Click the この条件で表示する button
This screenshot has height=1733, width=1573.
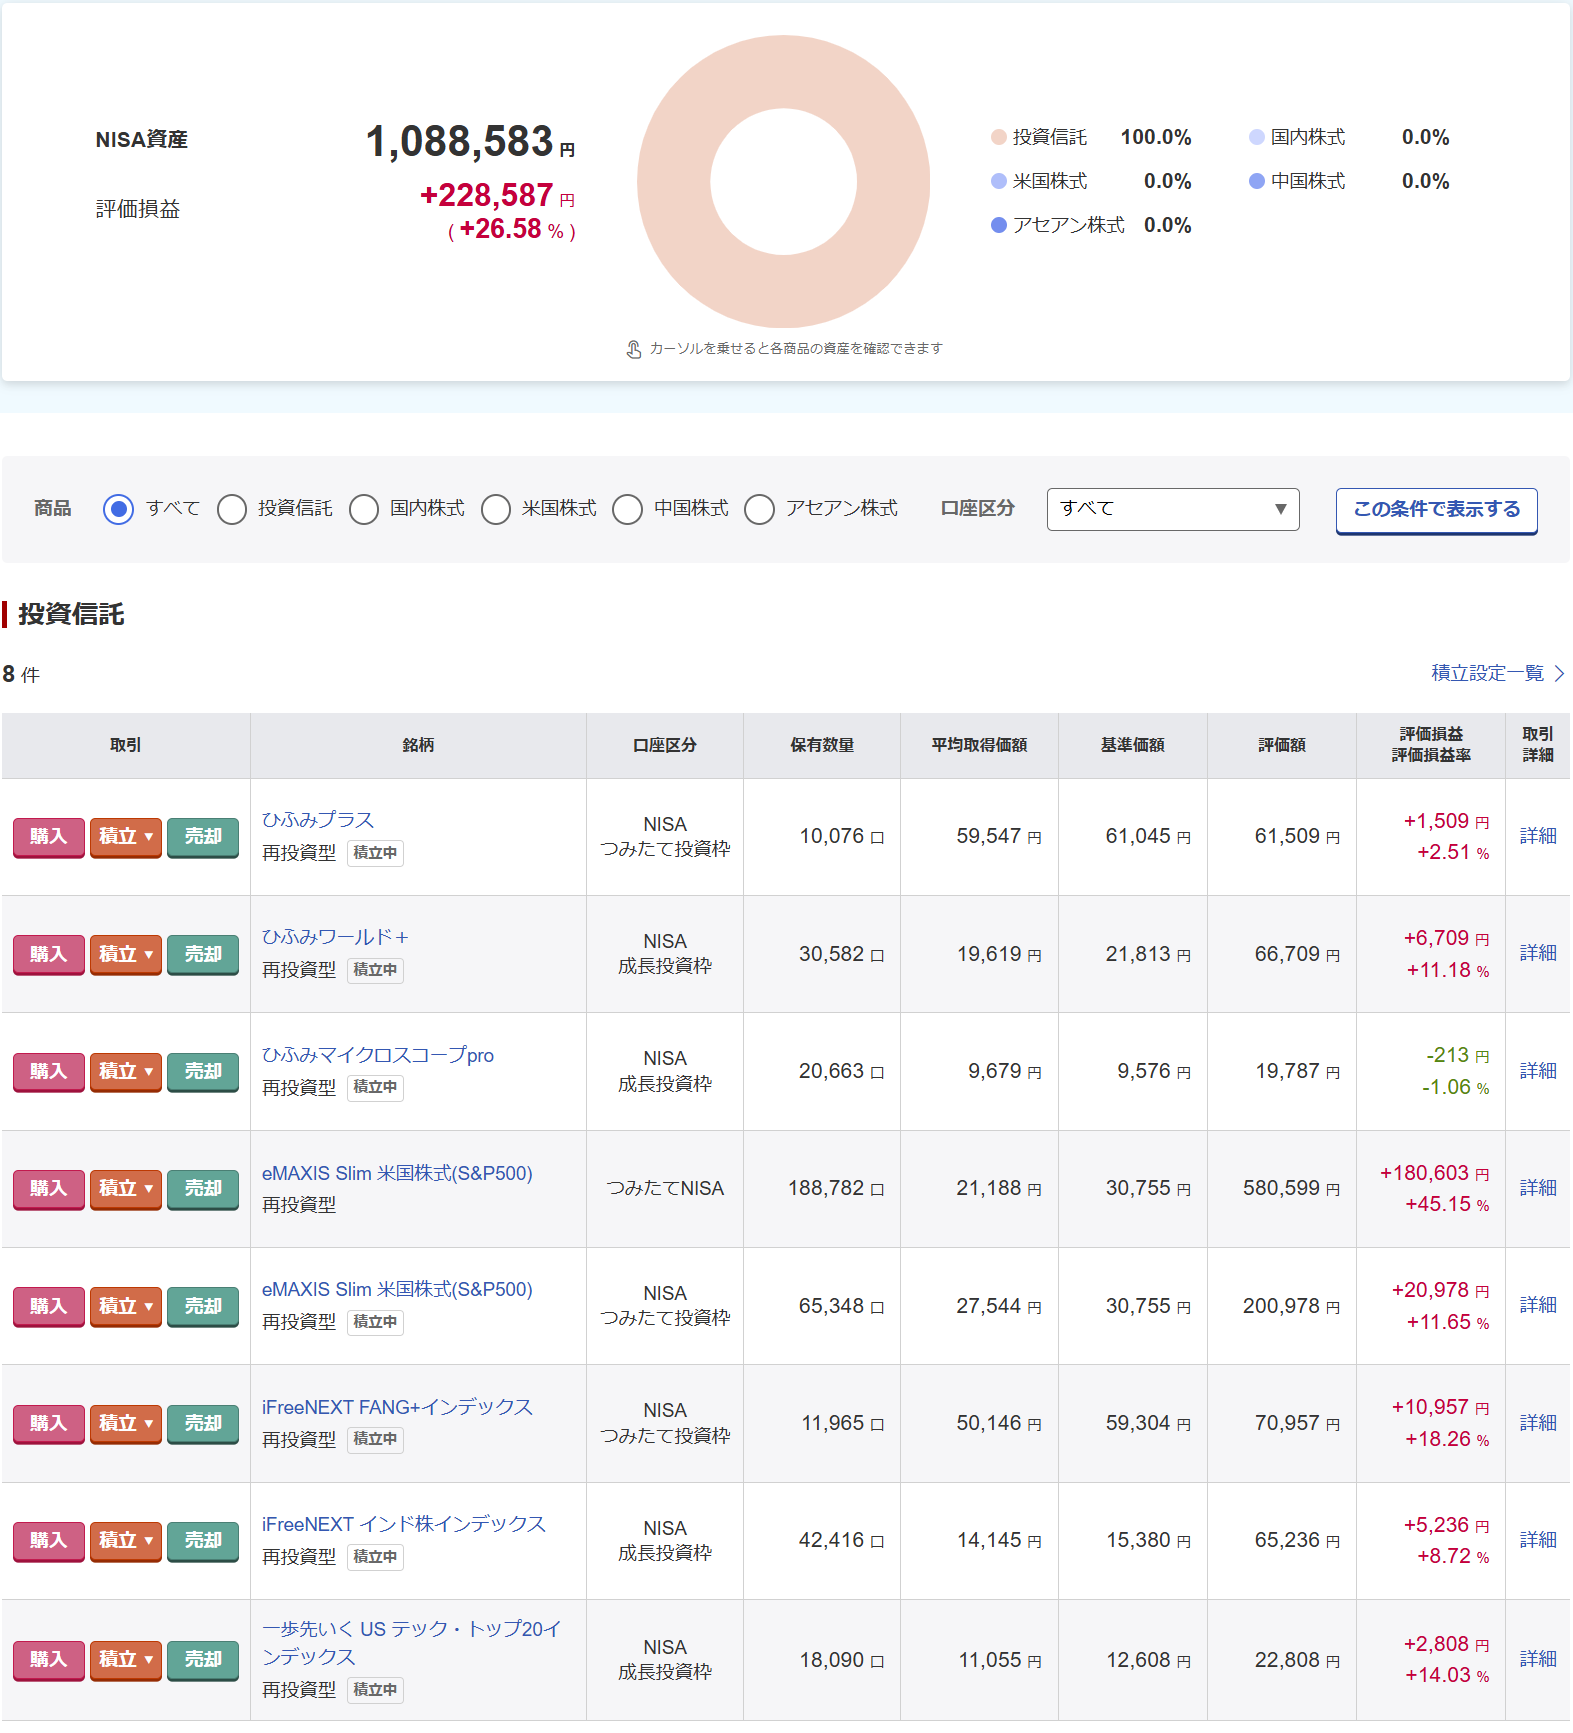1436,510
